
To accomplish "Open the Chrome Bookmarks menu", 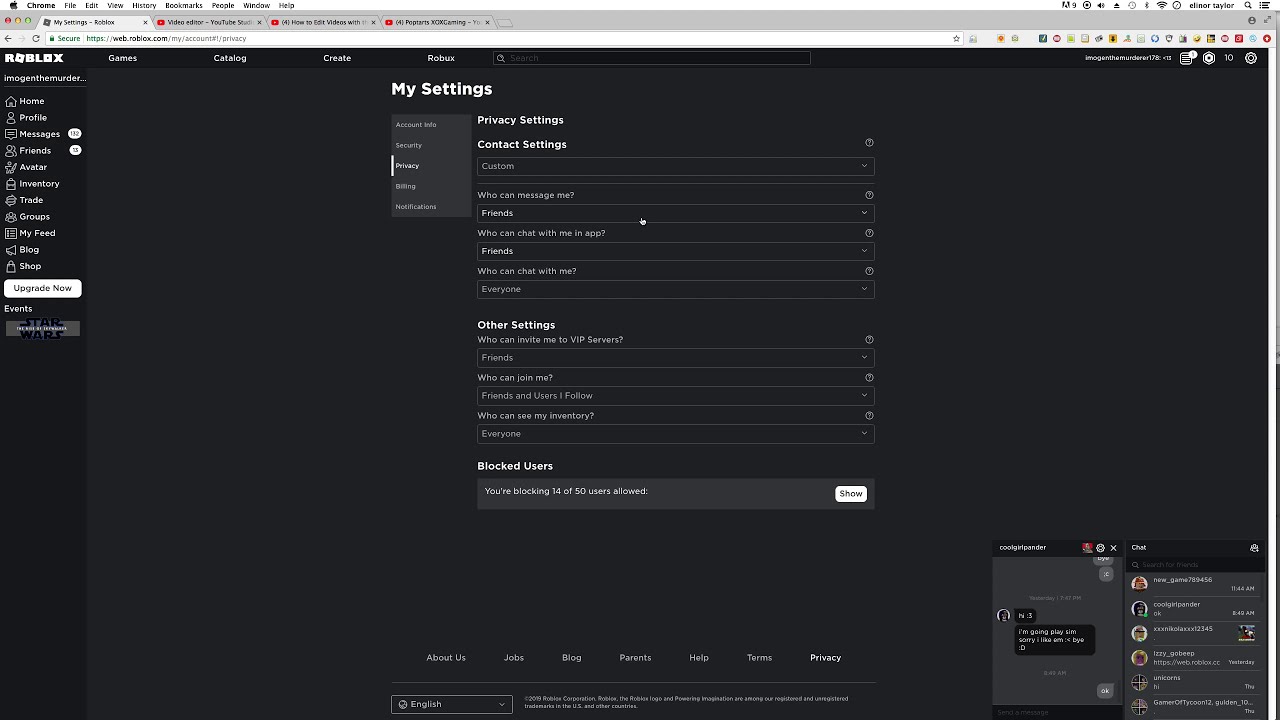I will (183, 5).
